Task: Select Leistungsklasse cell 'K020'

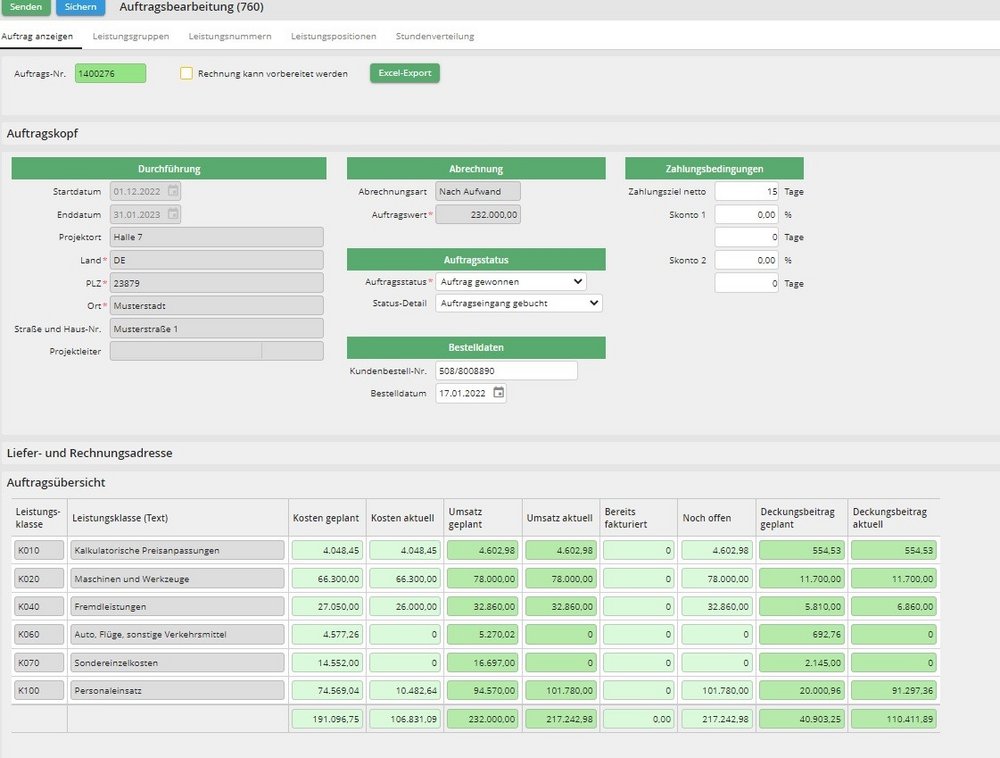Action: [39, 578]
